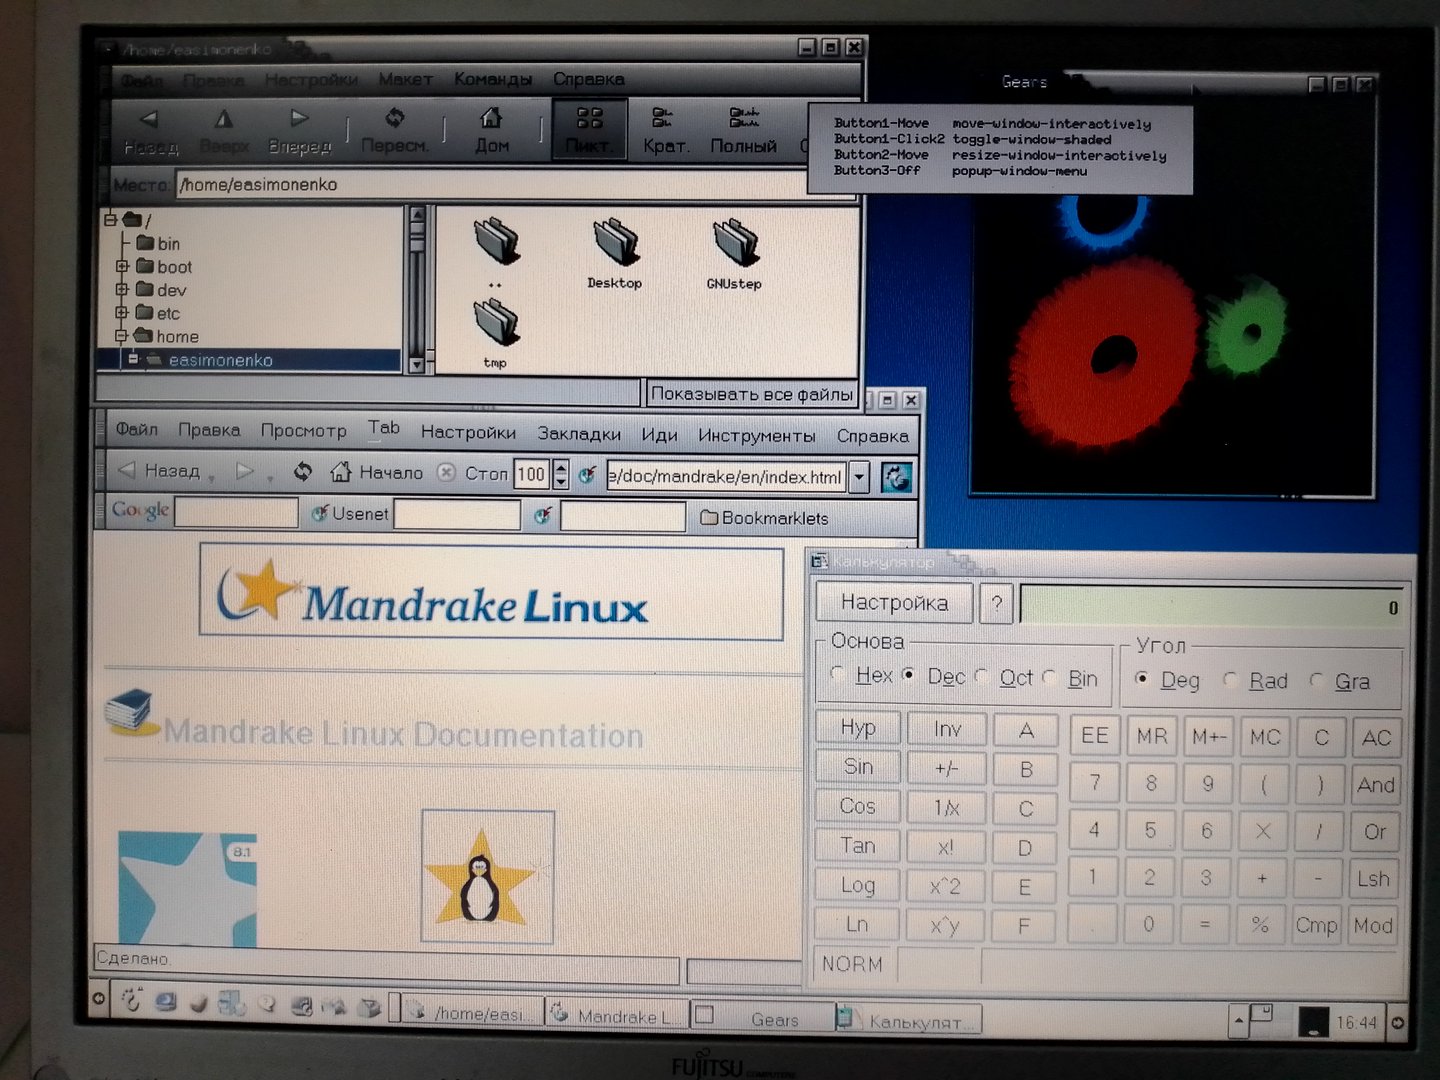The width and height of the screenshot is (1440, 1080).
Task: Click the animated browser logo at toolbar end
Action: coord(896,477)
